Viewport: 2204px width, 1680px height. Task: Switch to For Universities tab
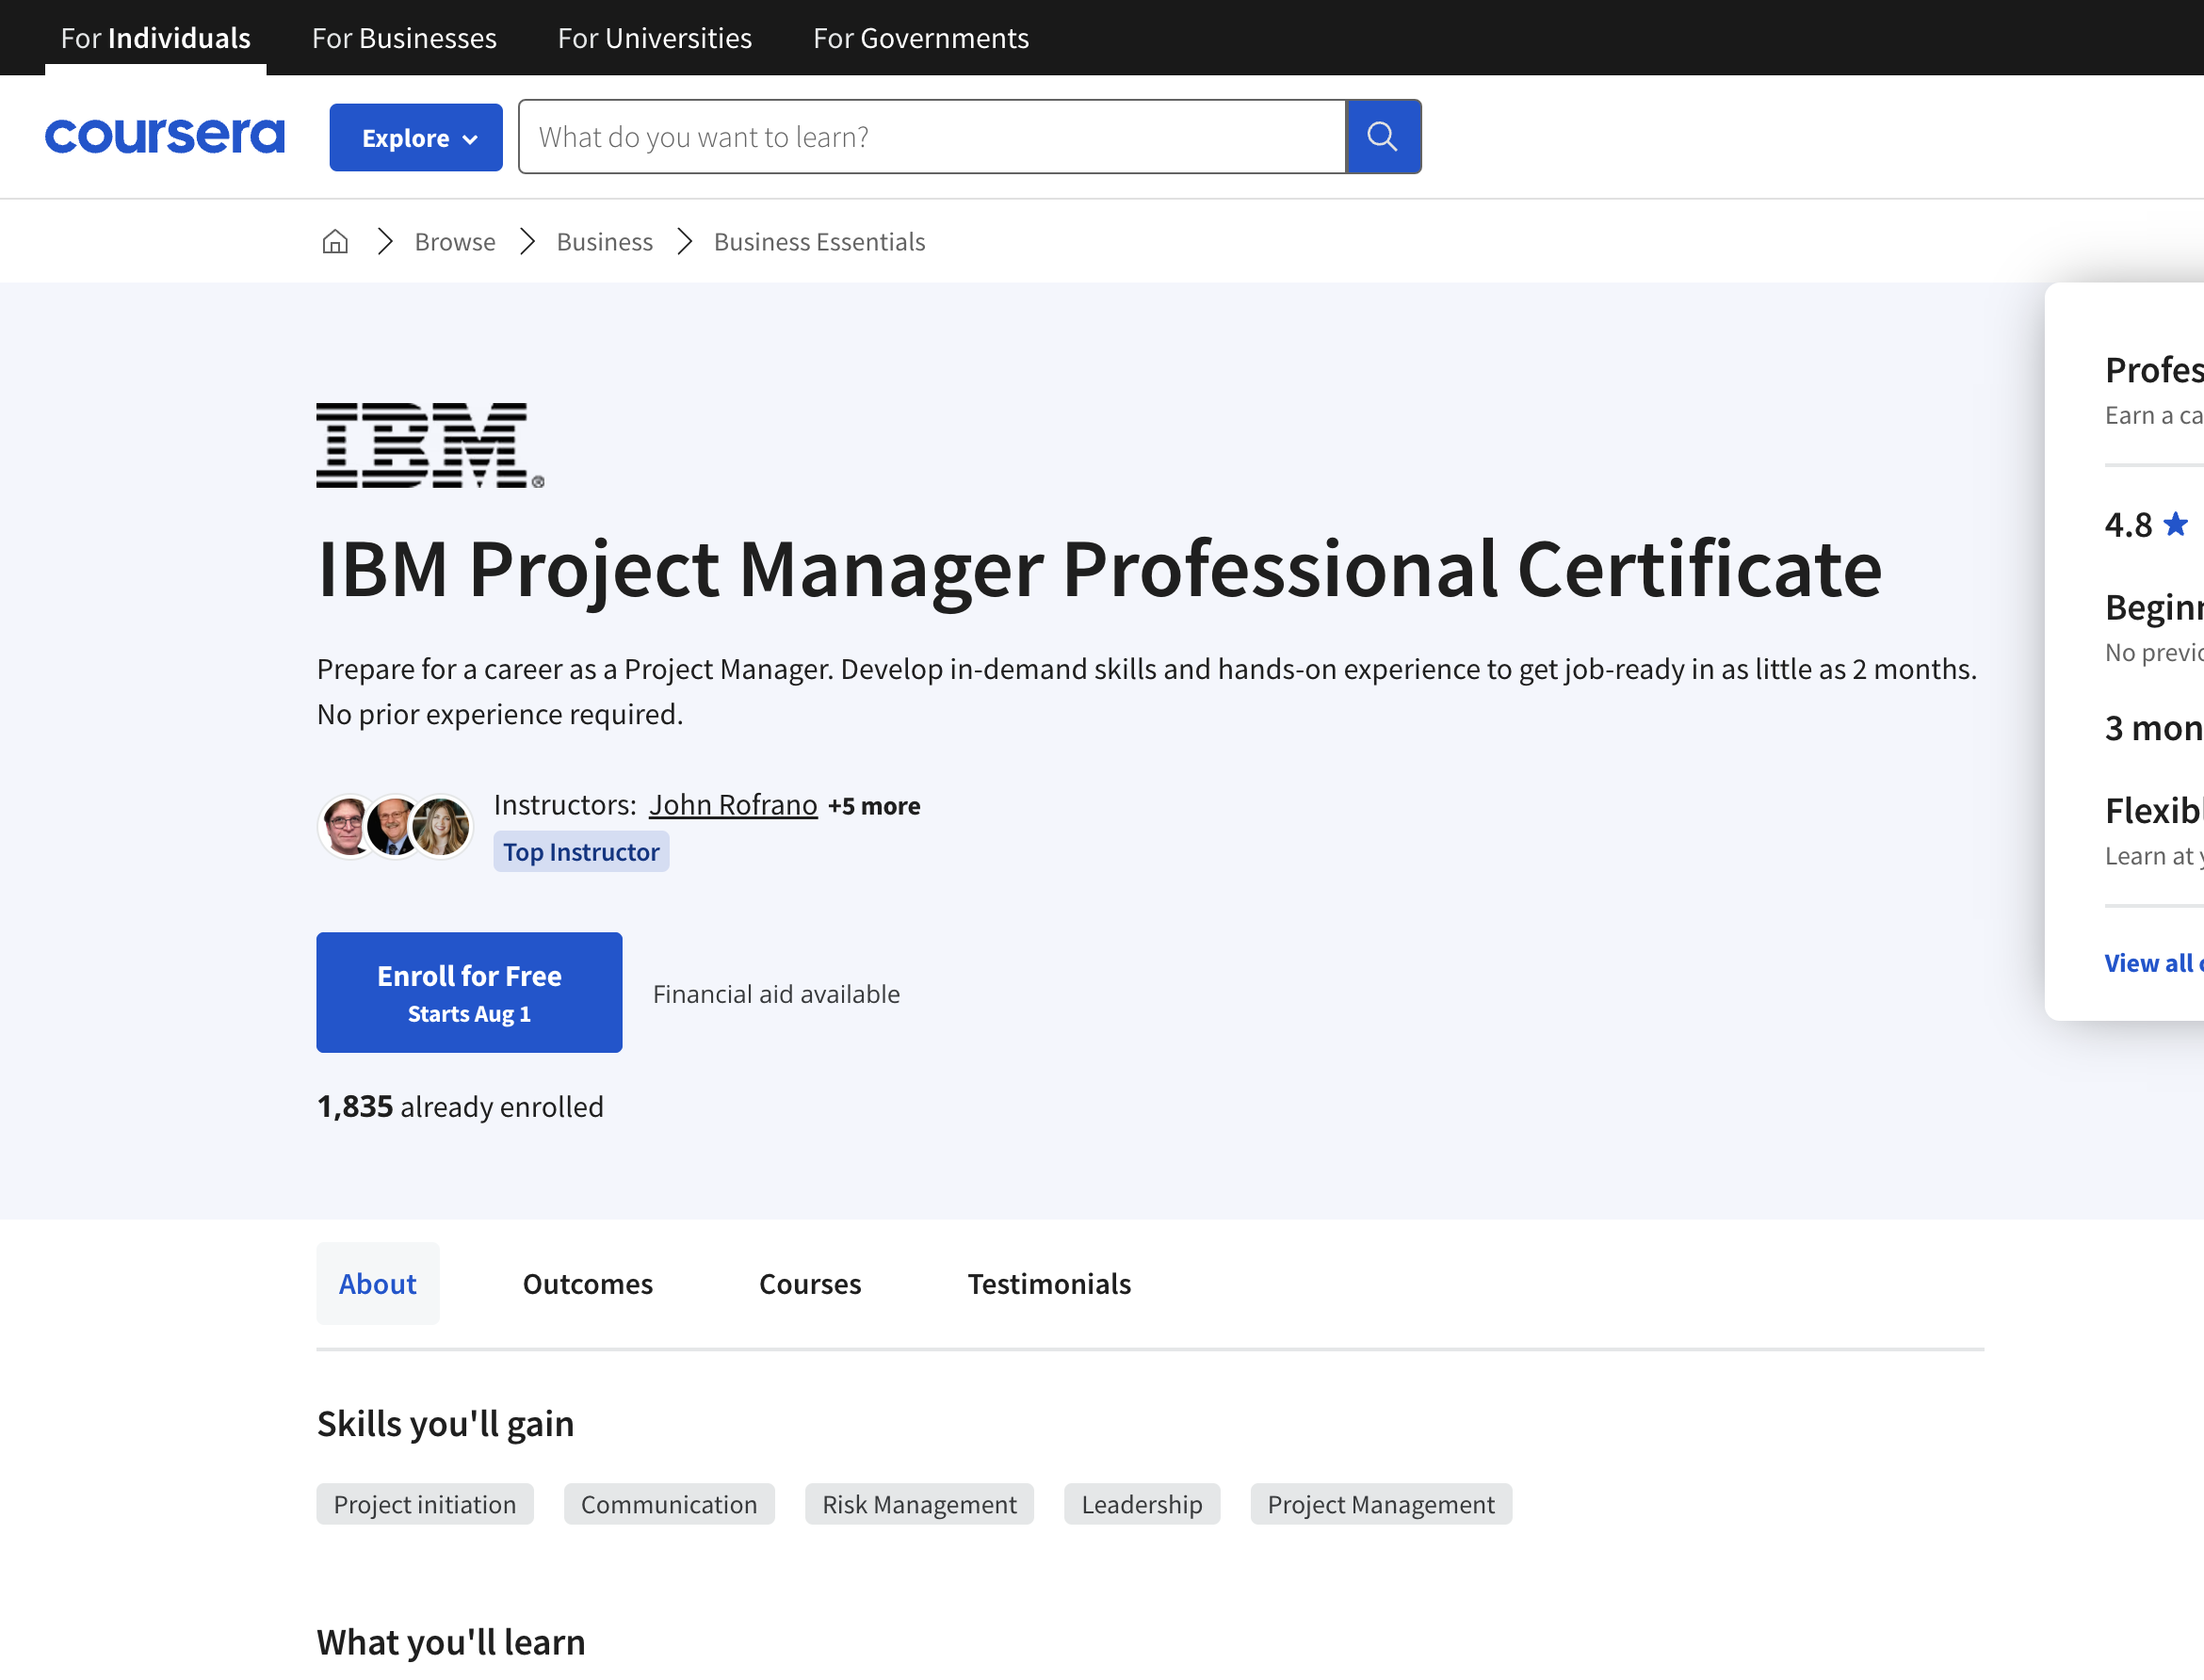[655, 38]
